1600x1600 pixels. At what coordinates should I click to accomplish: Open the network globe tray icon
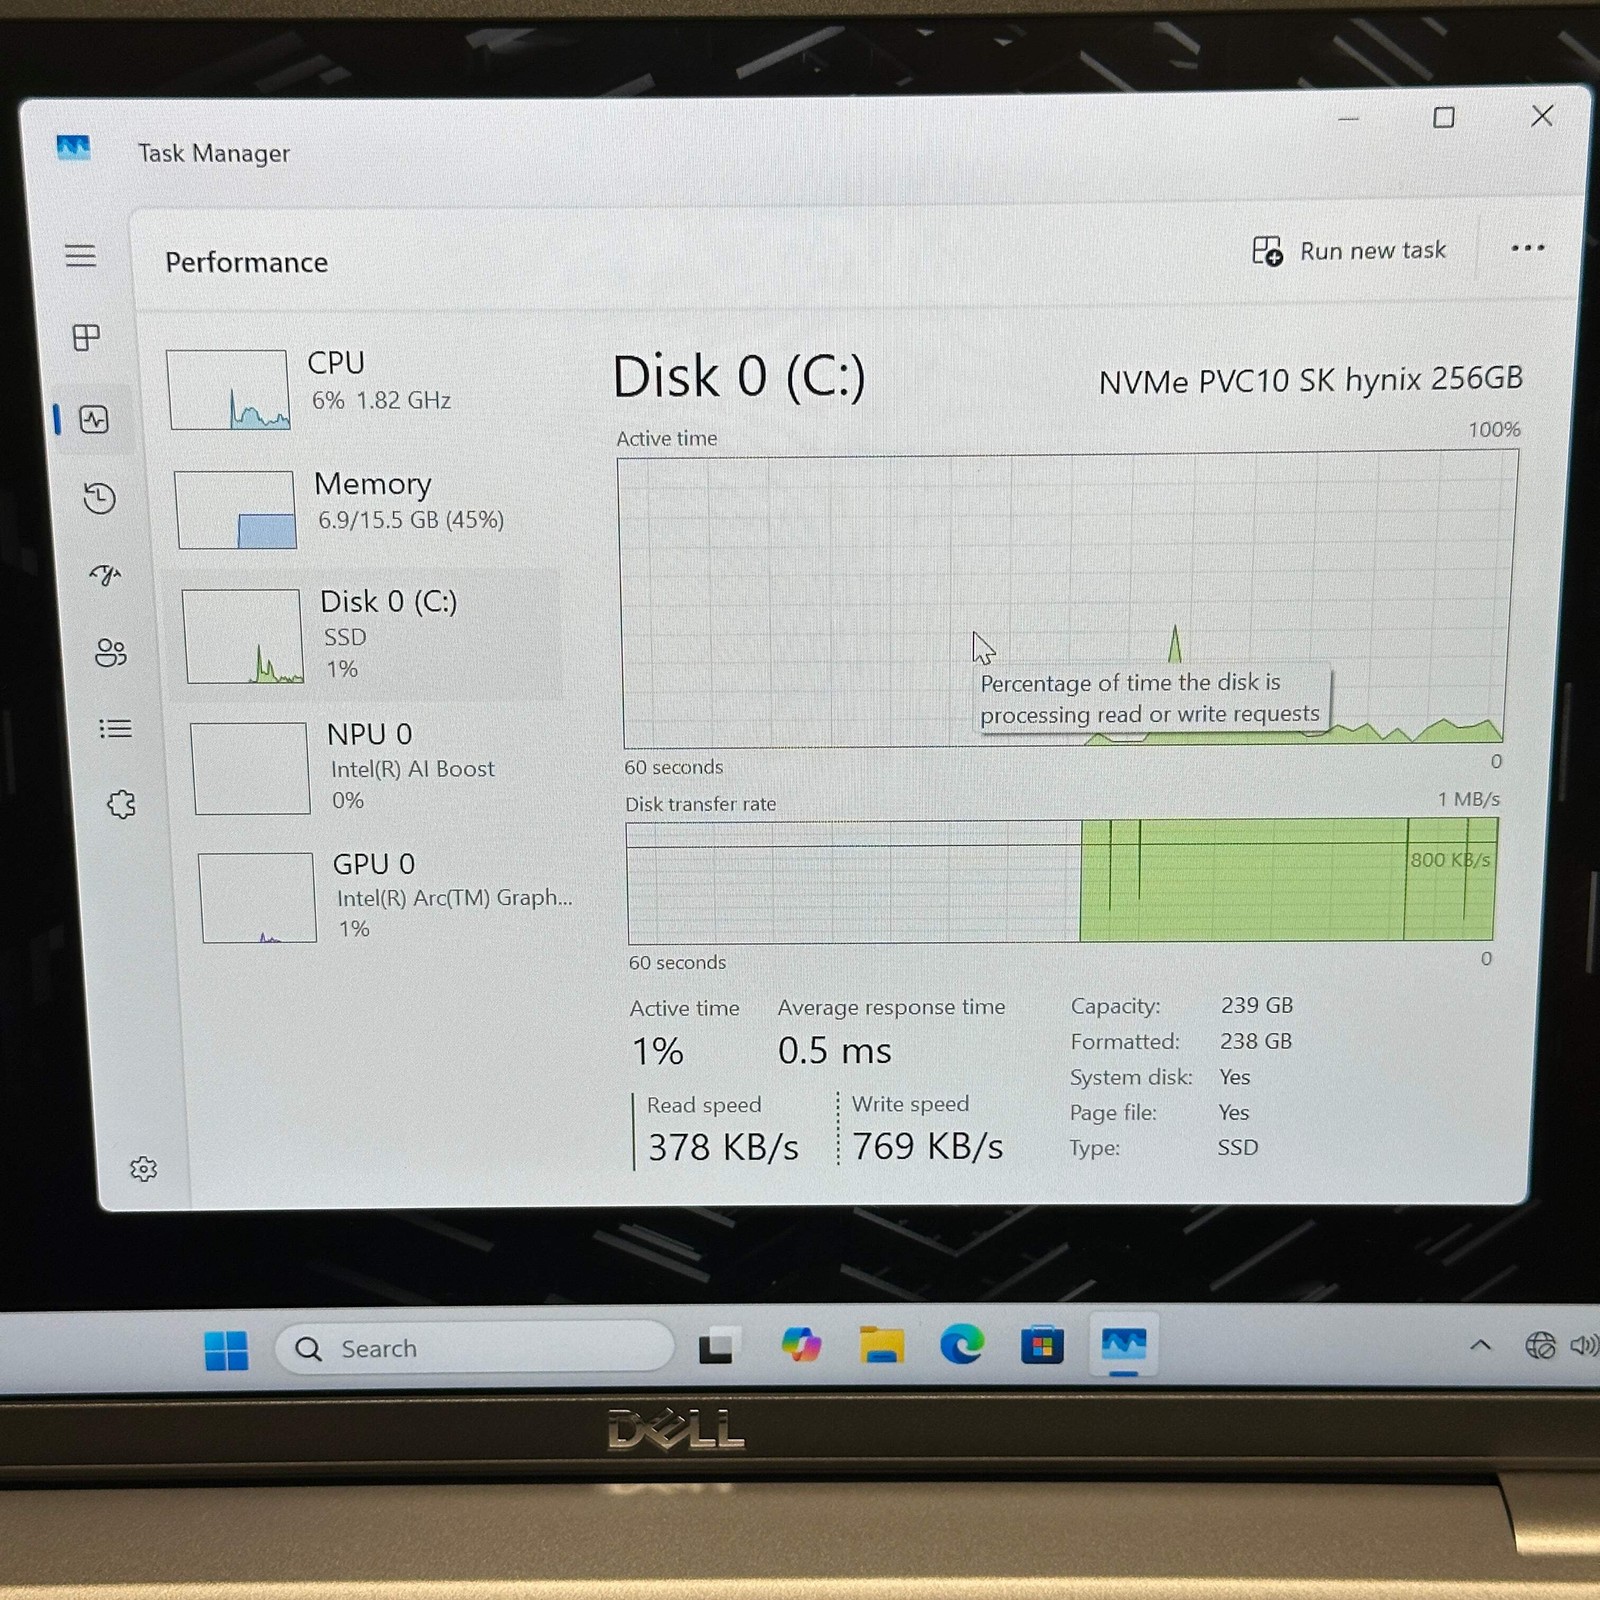coord(1540,1346)
